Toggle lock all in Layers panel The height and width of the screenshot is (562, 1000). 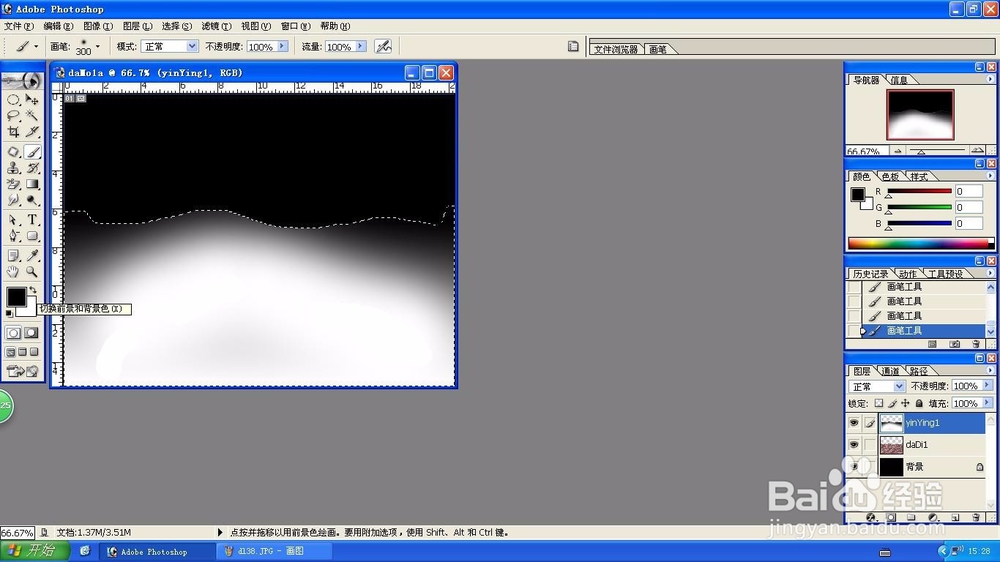919,403
